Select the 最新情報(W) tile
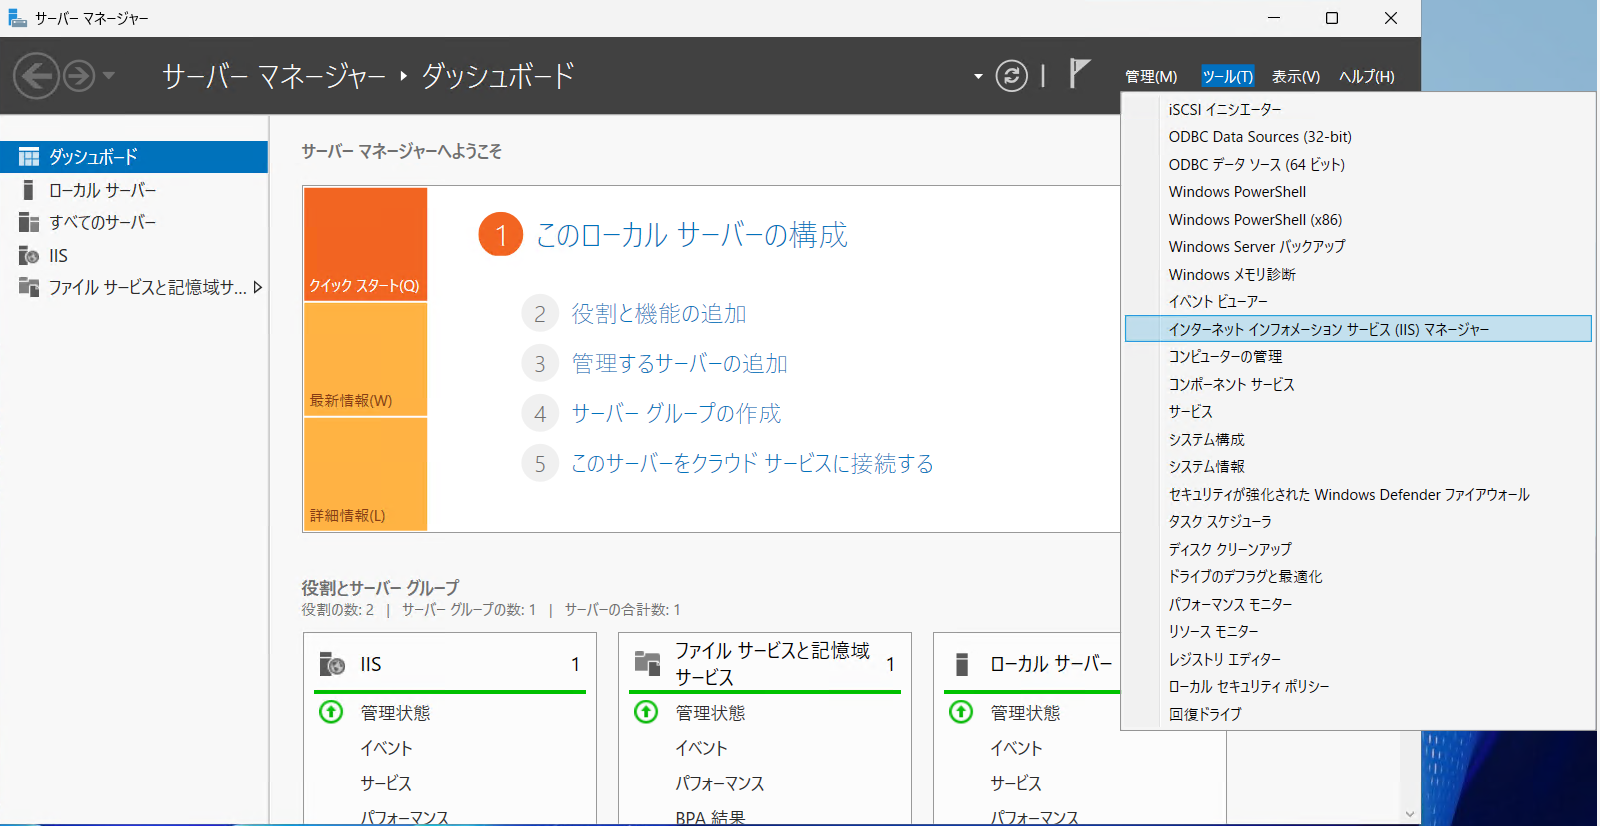This screenshot has height=826, width=1600. (365, 359)
